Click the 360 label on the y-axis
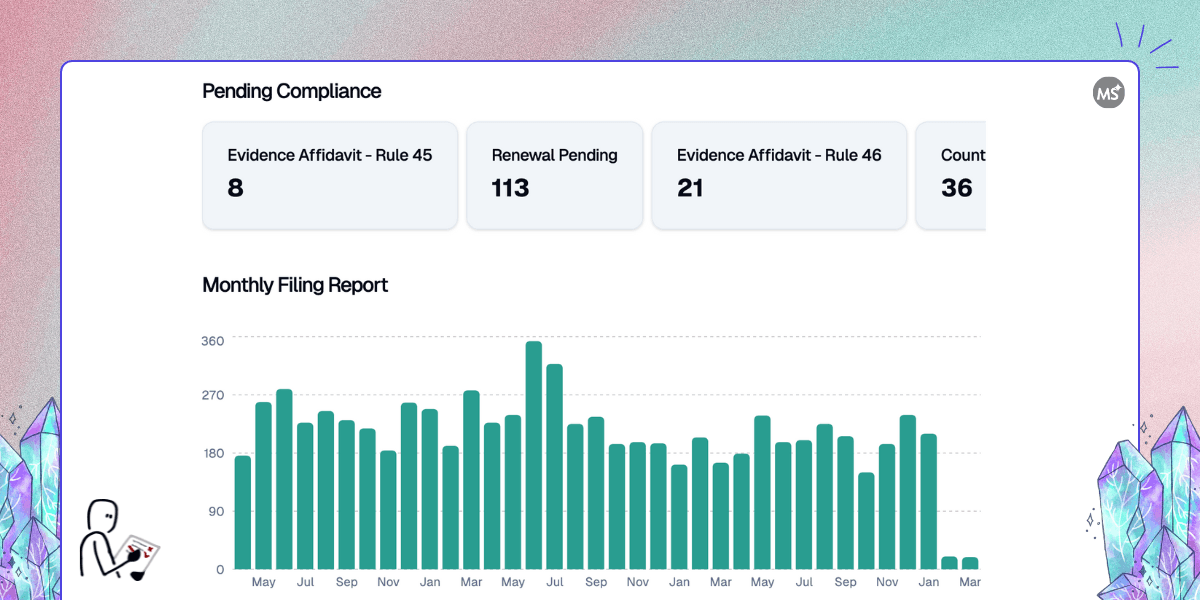 pyautogui.click(x=214, y=340)
